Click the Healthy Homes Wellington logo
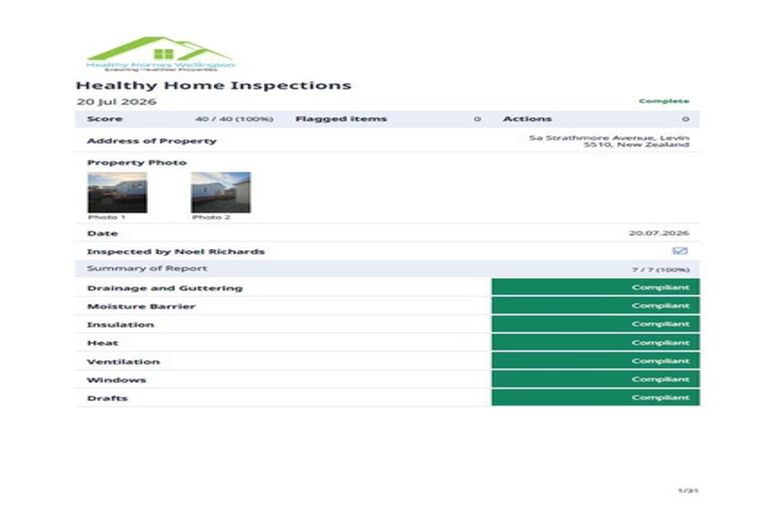This screenshot has width=768, height=512. (160, 54)
